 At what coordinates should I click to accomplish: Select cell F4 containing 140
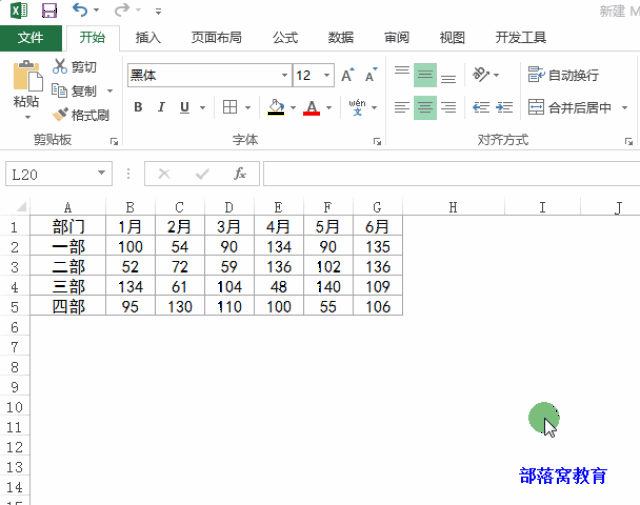click(x=328, y=287)
